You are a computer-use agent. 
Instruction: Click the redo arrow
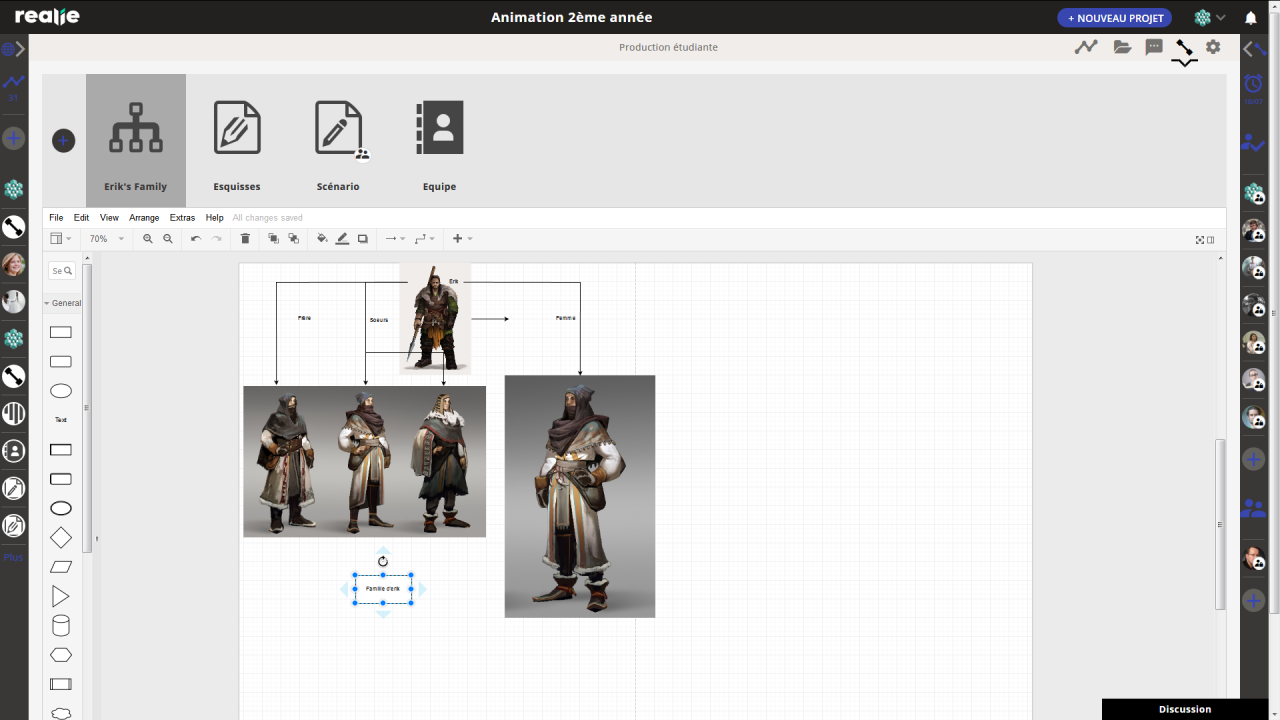click(217, 239)
